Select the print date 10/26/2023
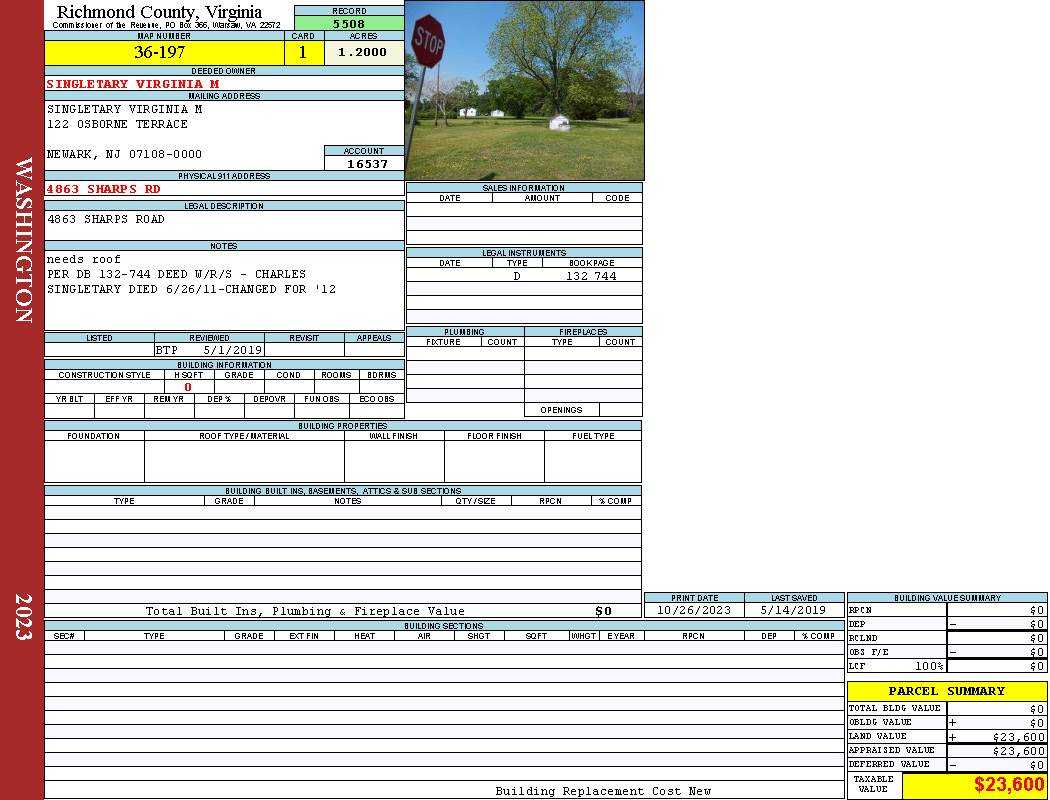The width and height of the screenshot is (1050, 800). 694,610
